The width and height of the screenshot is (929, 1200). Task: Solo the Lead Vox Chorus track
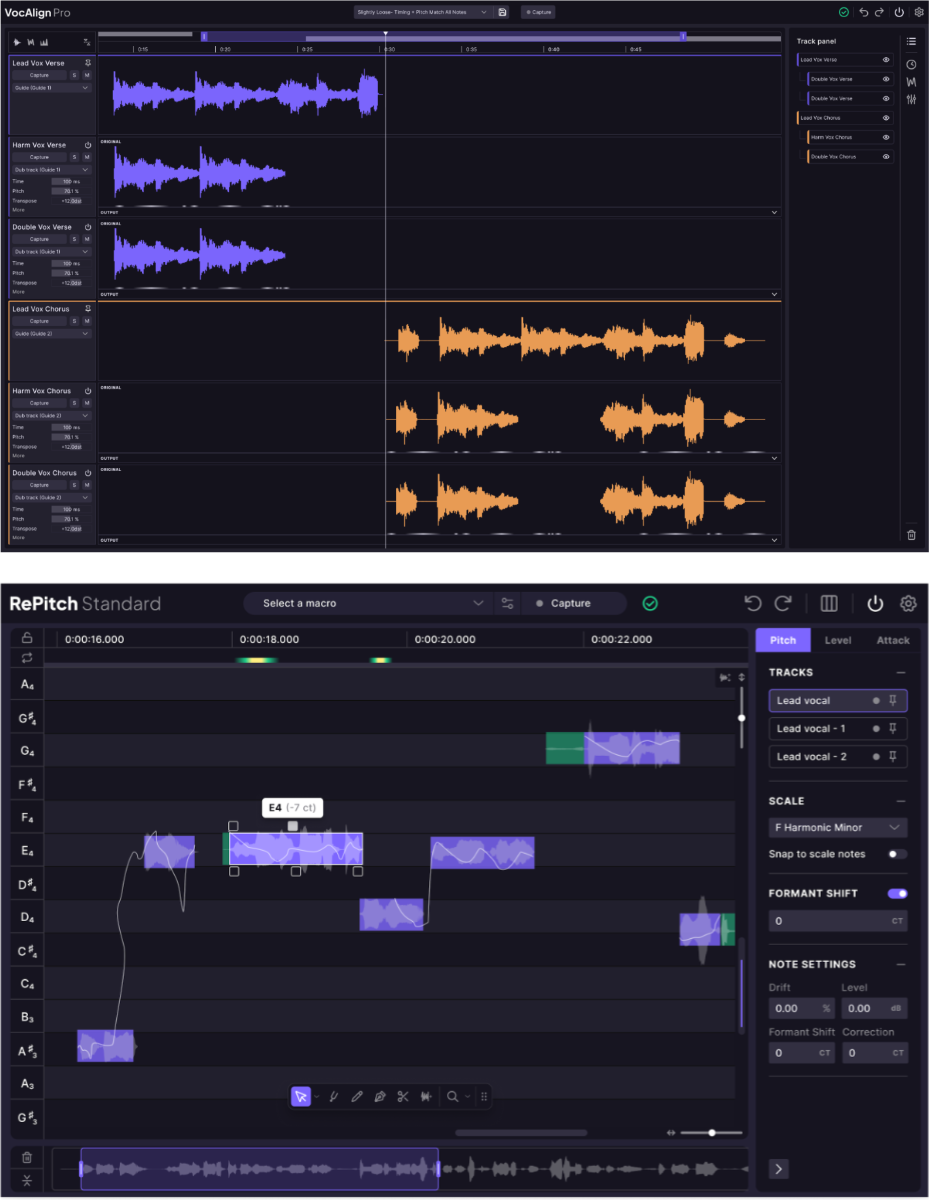pyautogui.click(x=74, y=321)
